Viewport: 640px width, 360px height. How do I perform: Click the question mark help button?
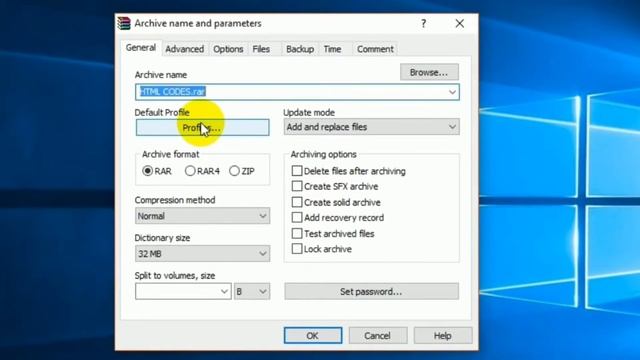(x=423, y=24)
